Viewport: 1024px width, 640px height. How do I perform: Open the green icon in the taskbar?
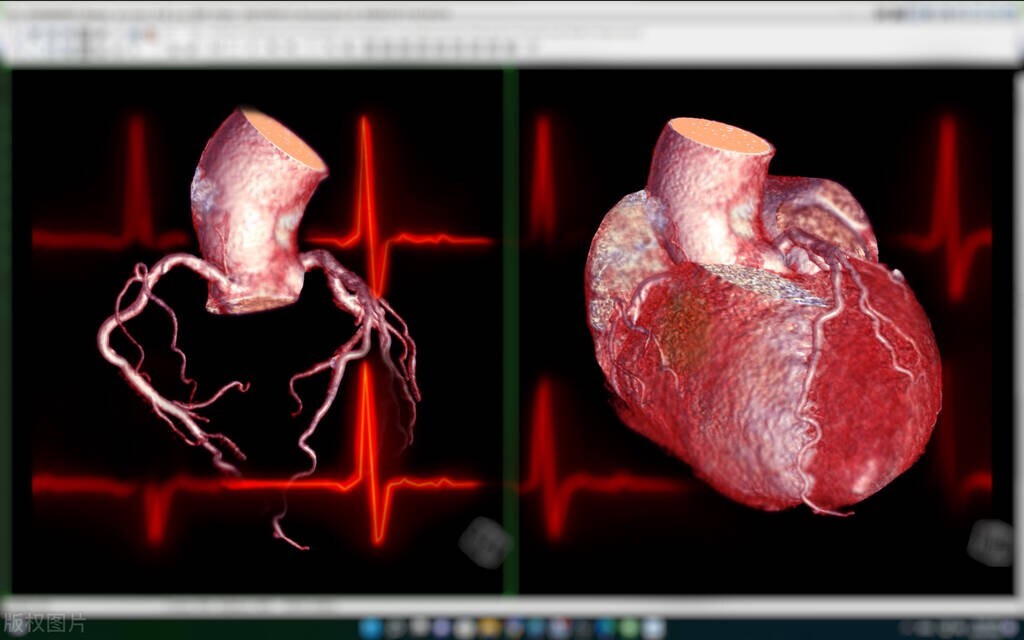tap(628, 628)
